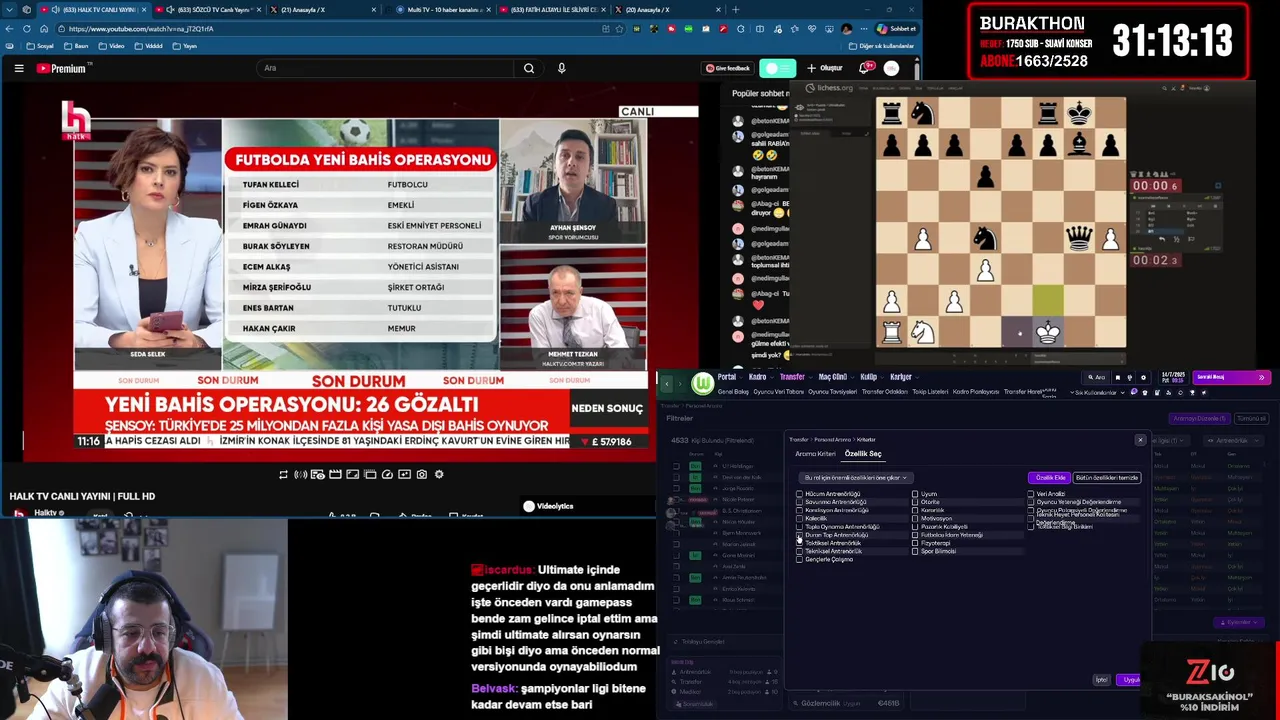Switch to Arama Kriteri tab
1280x720 pixels.
(815, 454)
